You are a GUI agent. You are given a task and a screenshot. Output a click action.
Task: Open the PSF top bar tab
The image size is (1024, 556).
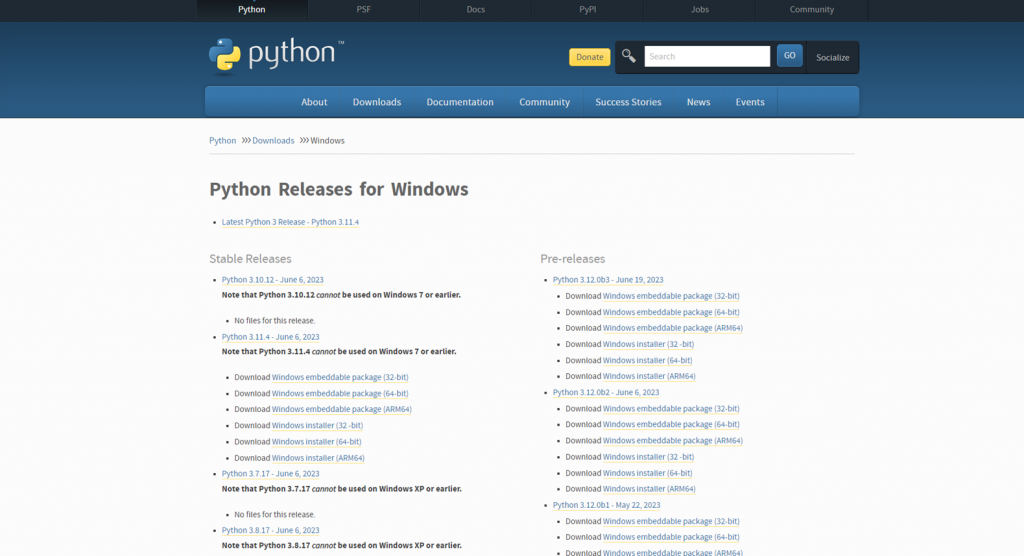point(364,10)
